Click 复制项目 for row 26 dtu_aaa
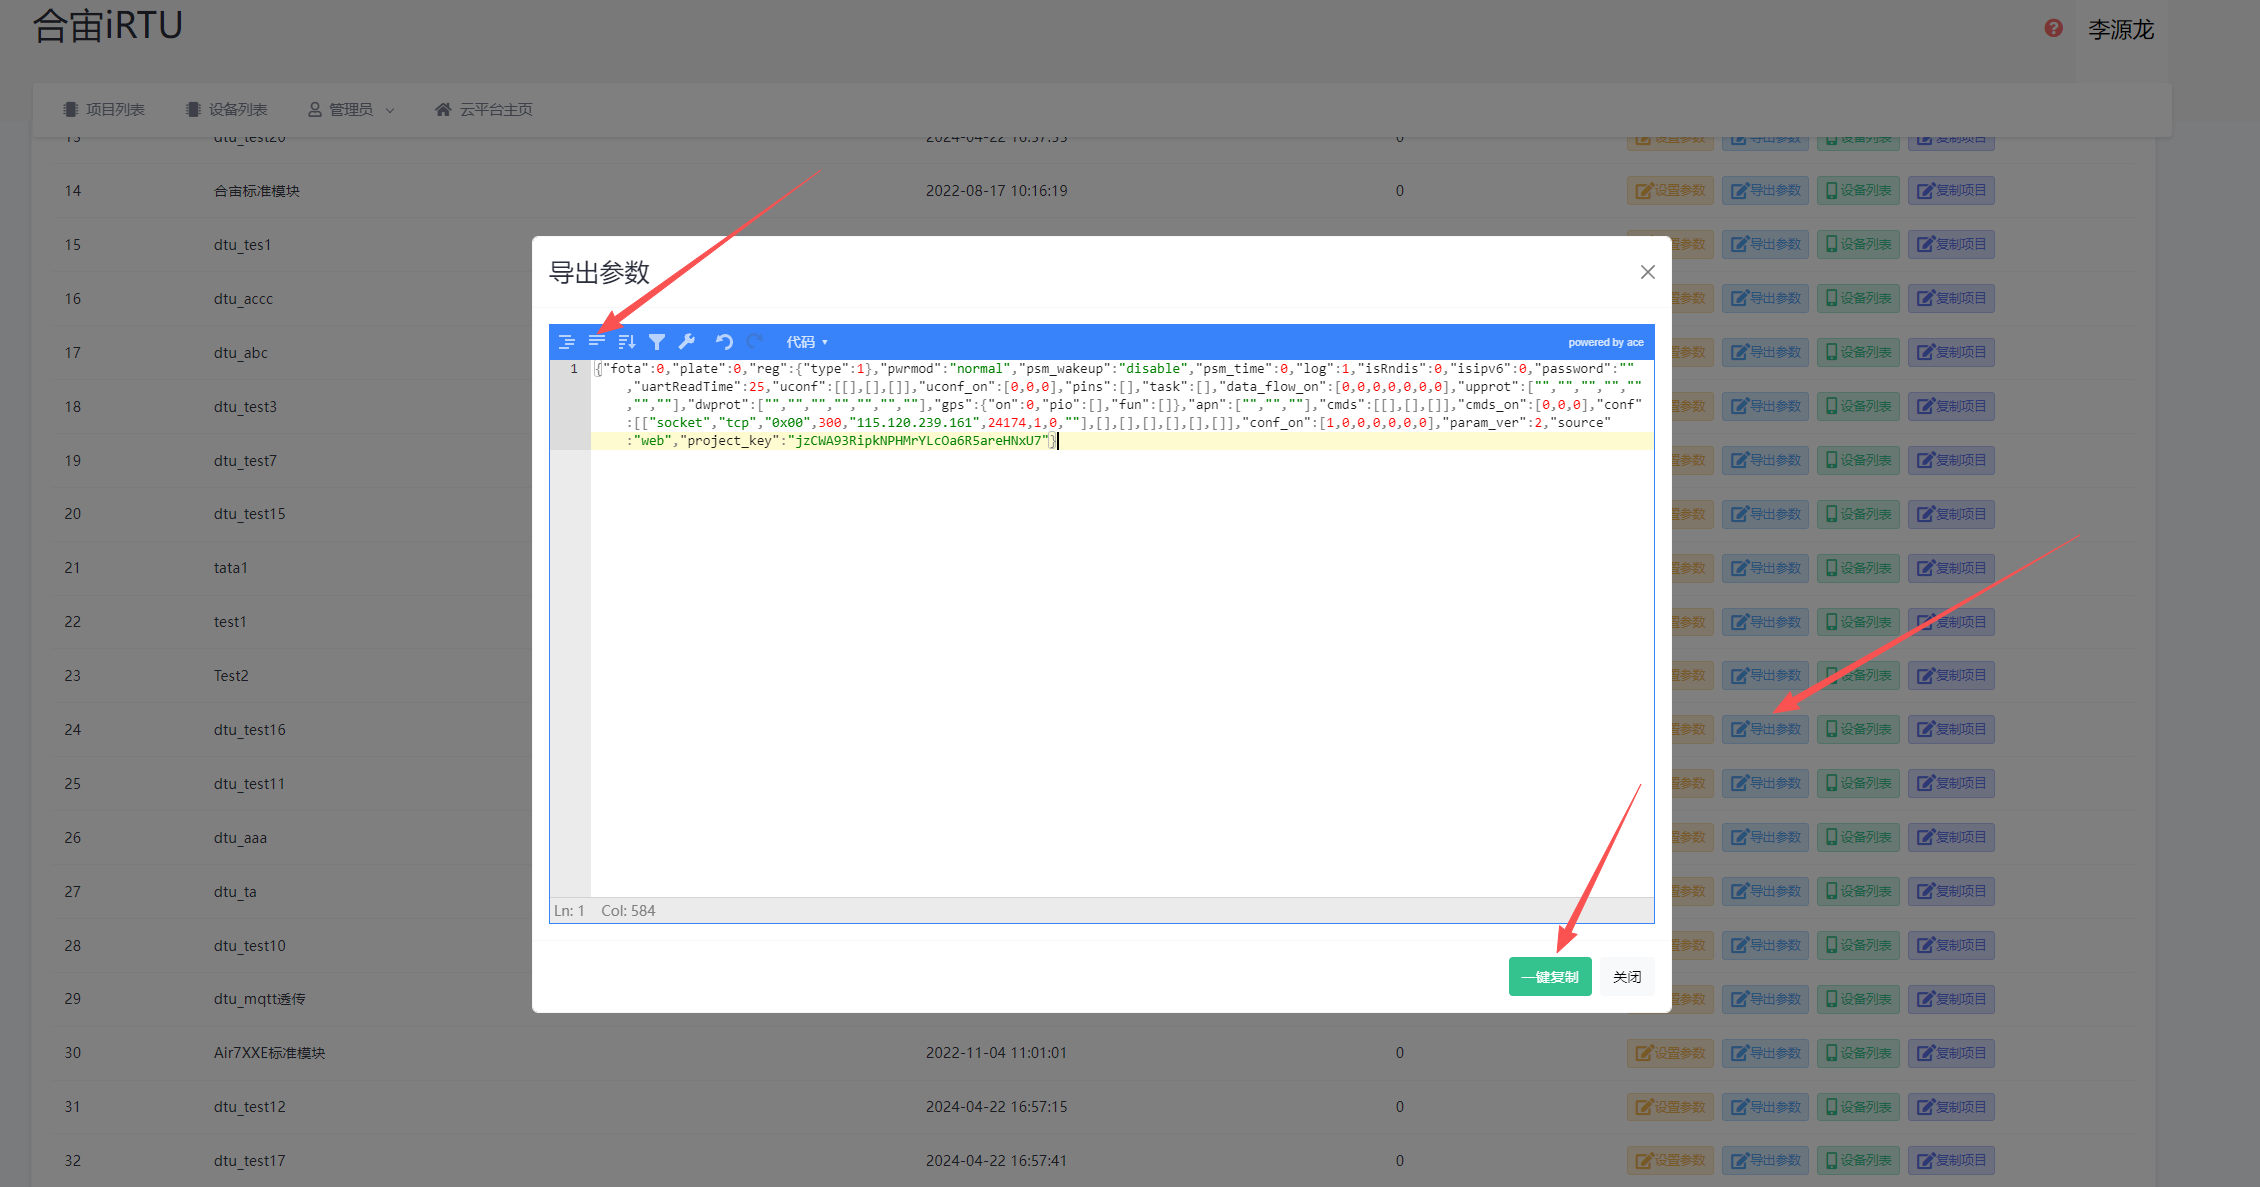 coord(1951,838)
